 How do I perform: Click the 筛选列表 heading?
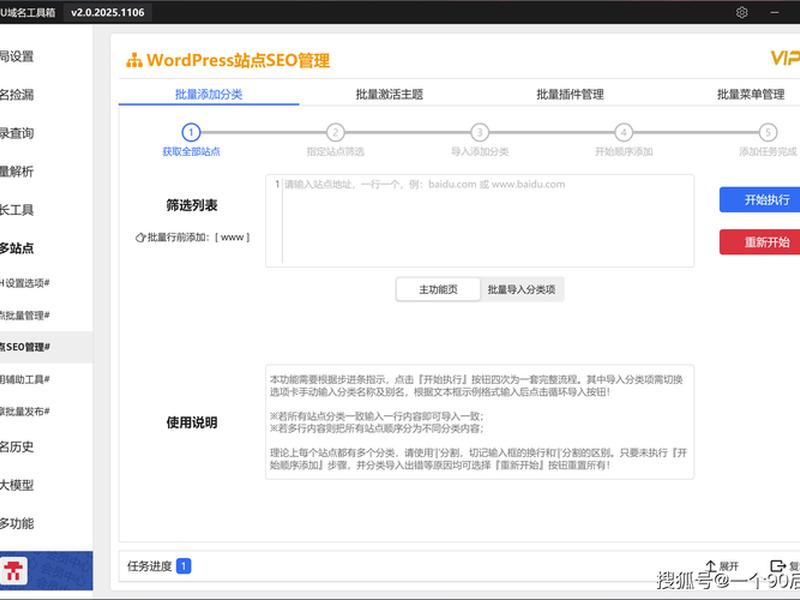pos(192,205)
